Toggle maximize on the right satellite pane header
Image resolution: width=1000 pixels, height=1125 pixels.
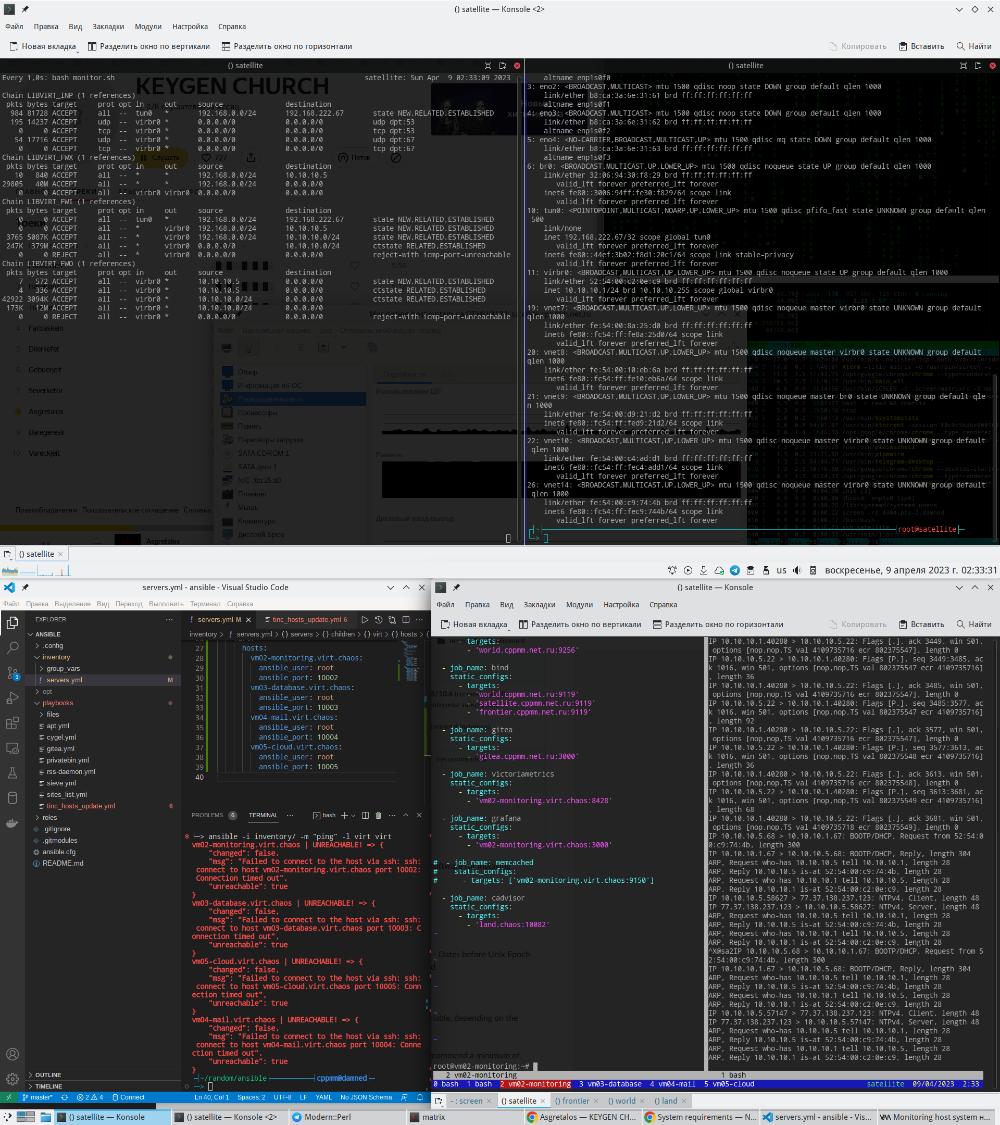963,65
